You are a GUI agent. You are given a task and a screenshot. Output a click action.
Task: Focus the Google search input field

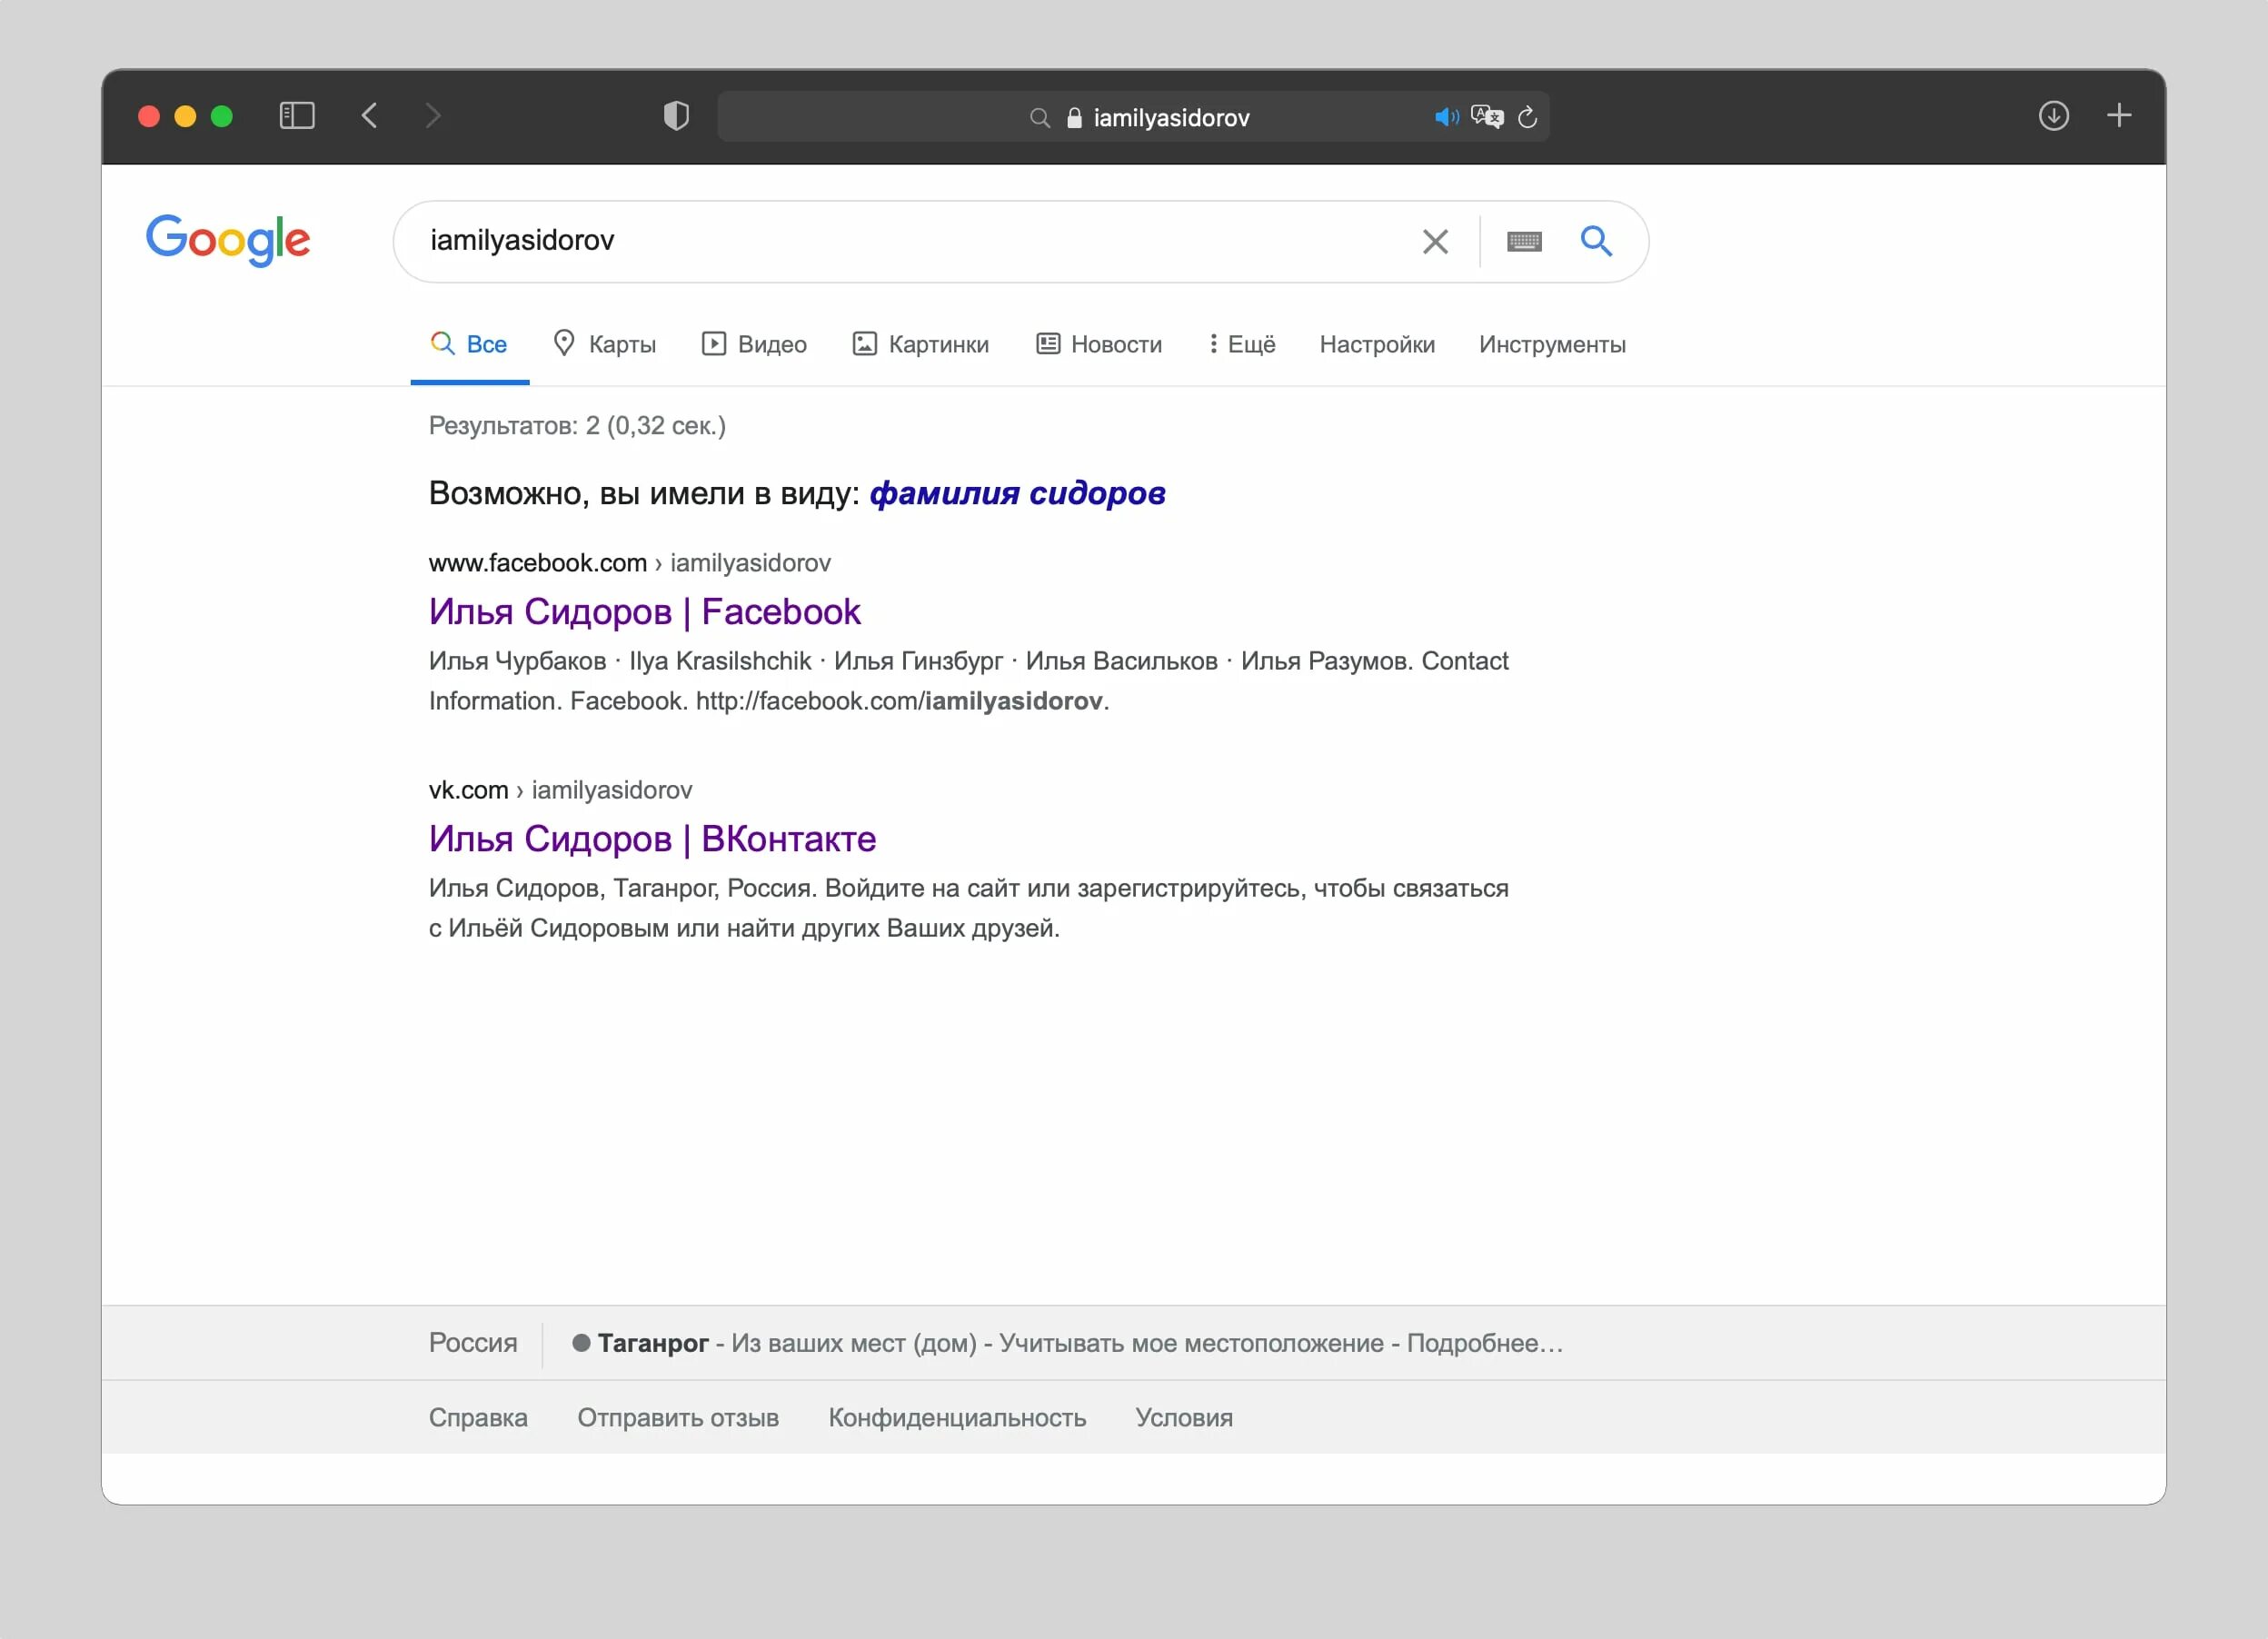coord(900,241)
